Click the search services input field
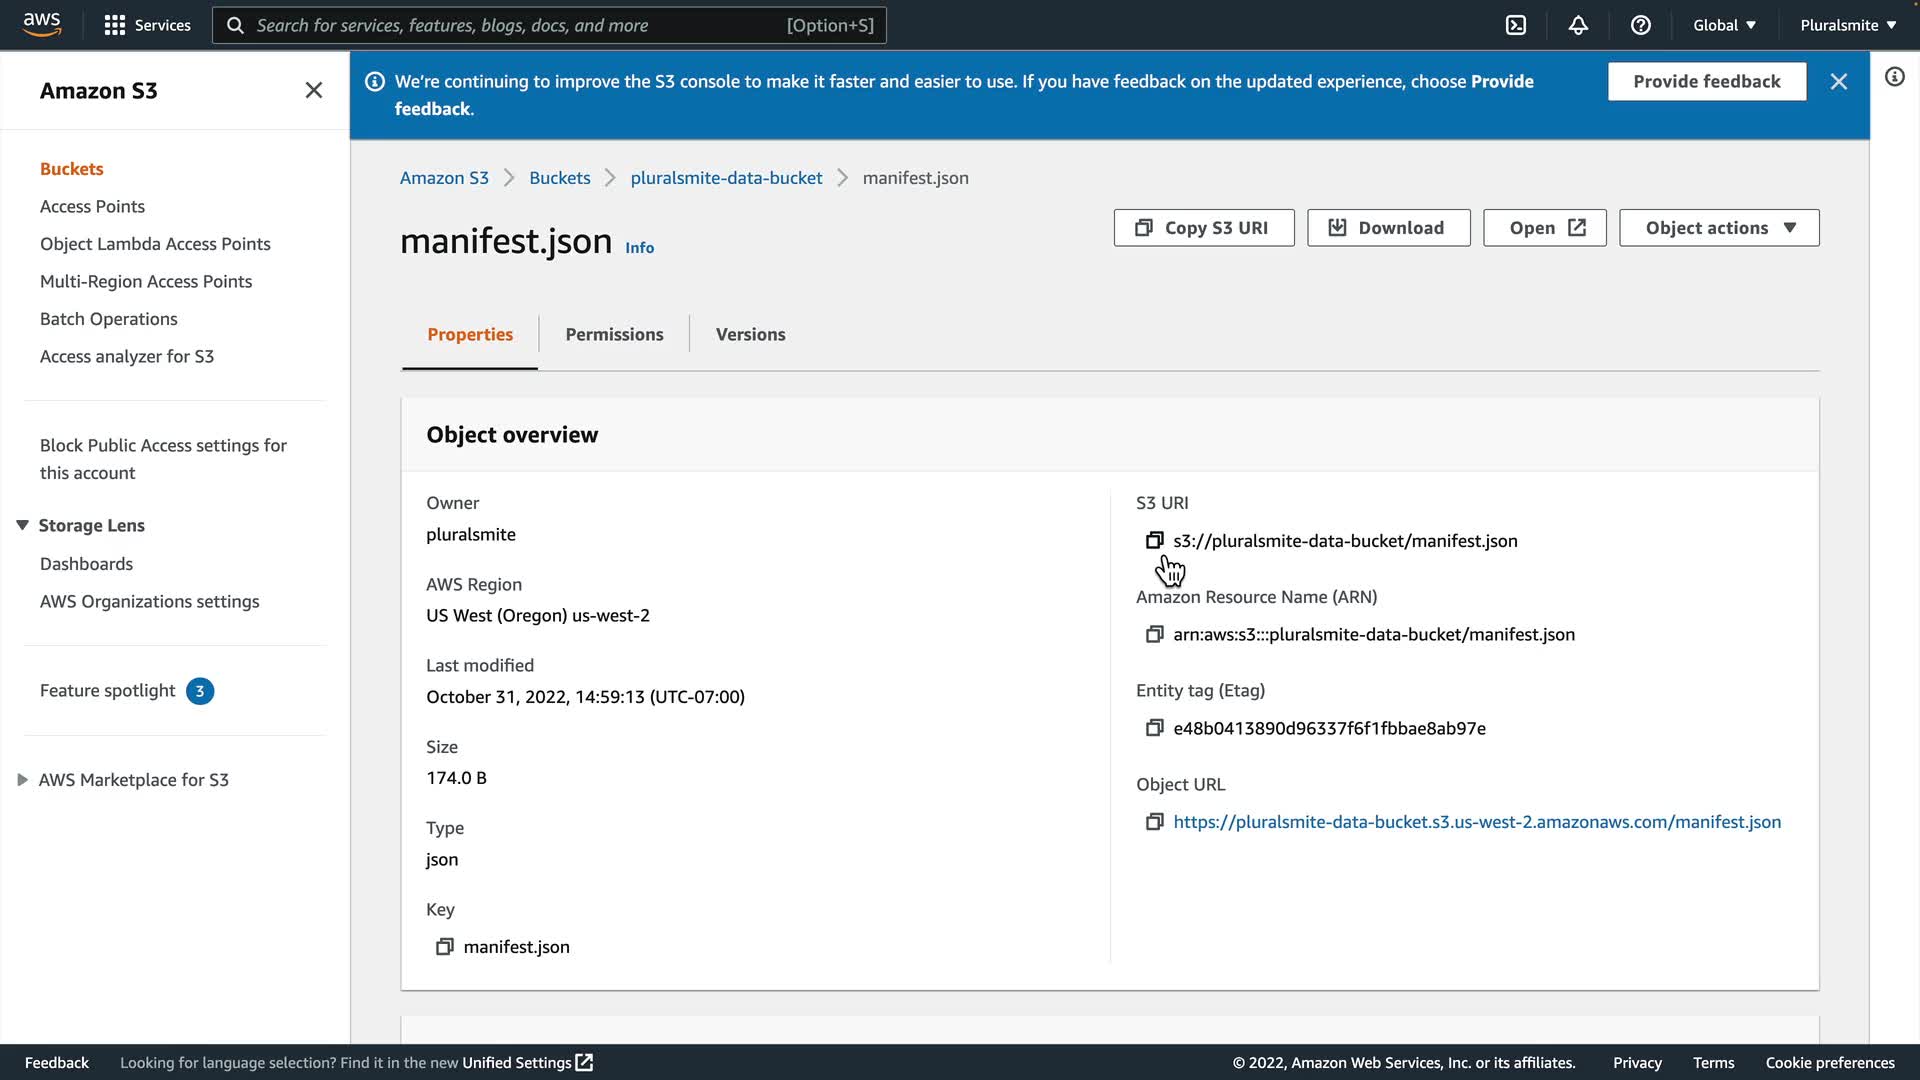The image size is (1920, 1080). coord(520,25)
